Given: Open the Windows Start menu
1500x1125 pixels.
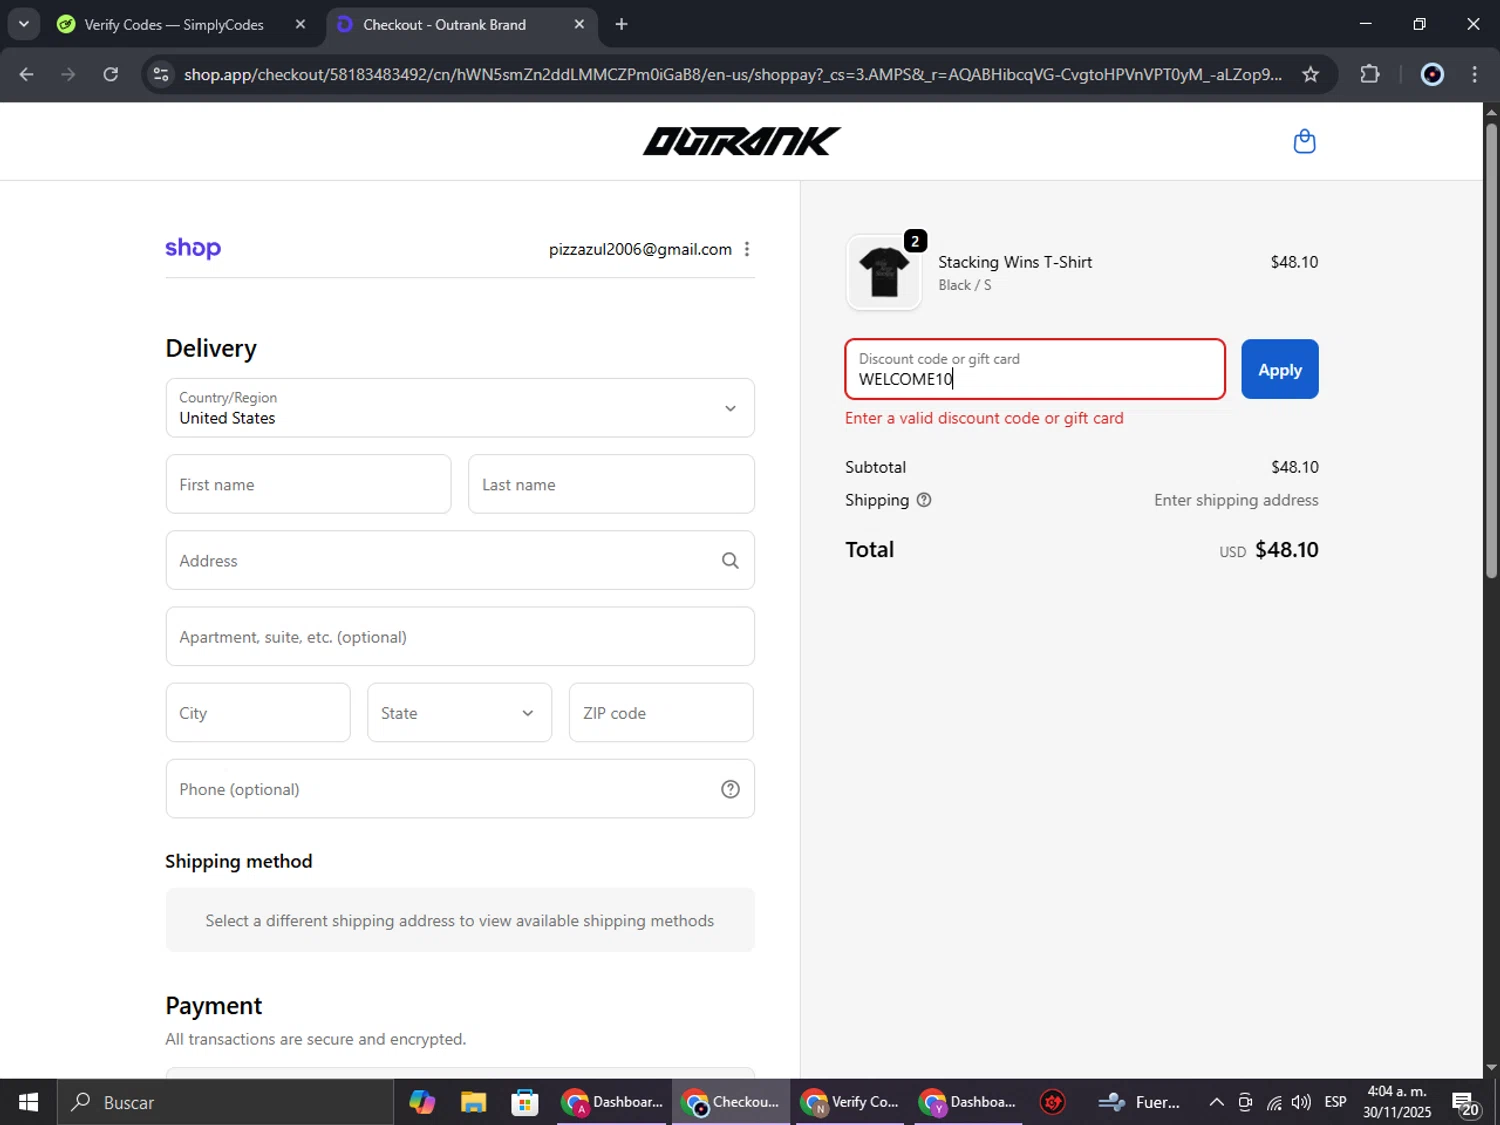Looking at the screenshot, I should point(28,1102).
